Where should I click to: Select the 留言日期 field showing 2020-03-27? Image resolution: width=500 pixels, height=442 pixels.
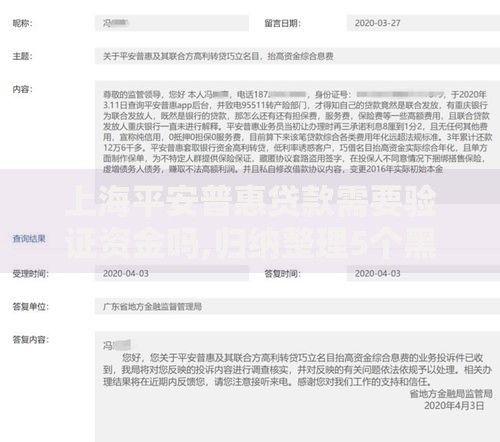(423, 23)
